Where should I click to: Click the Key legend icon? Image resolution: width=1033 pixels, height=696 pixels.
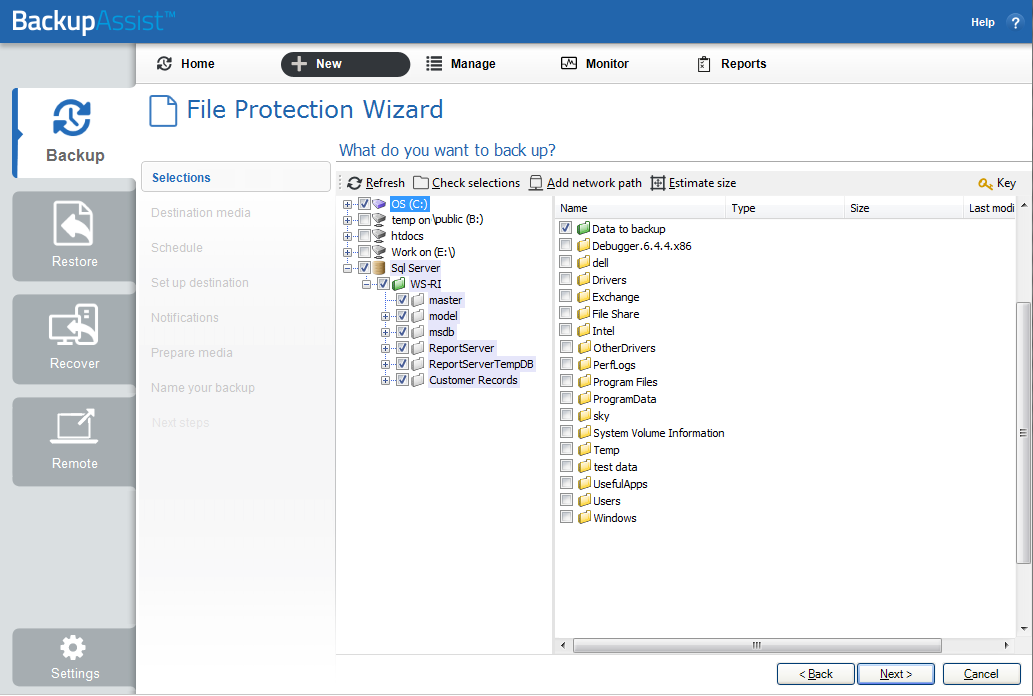coord(986,183)
